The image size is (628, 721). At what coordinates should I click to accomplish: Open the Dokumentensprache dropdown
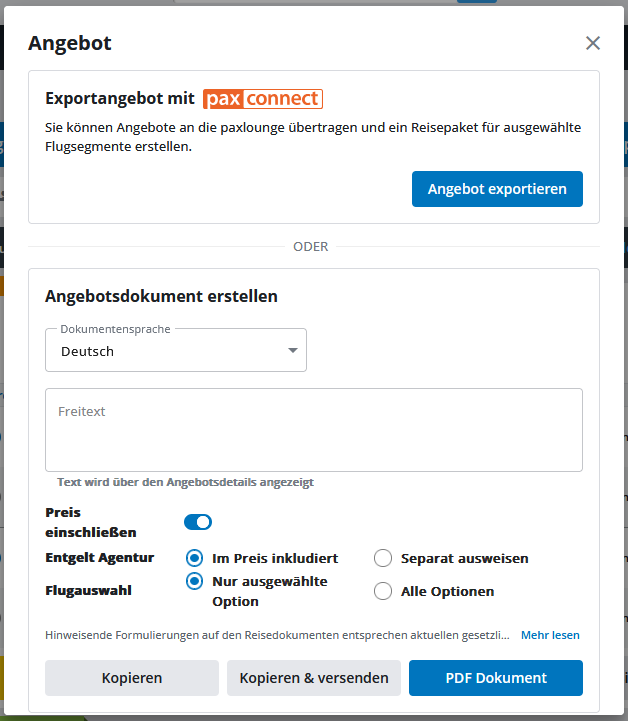(176, 351)
